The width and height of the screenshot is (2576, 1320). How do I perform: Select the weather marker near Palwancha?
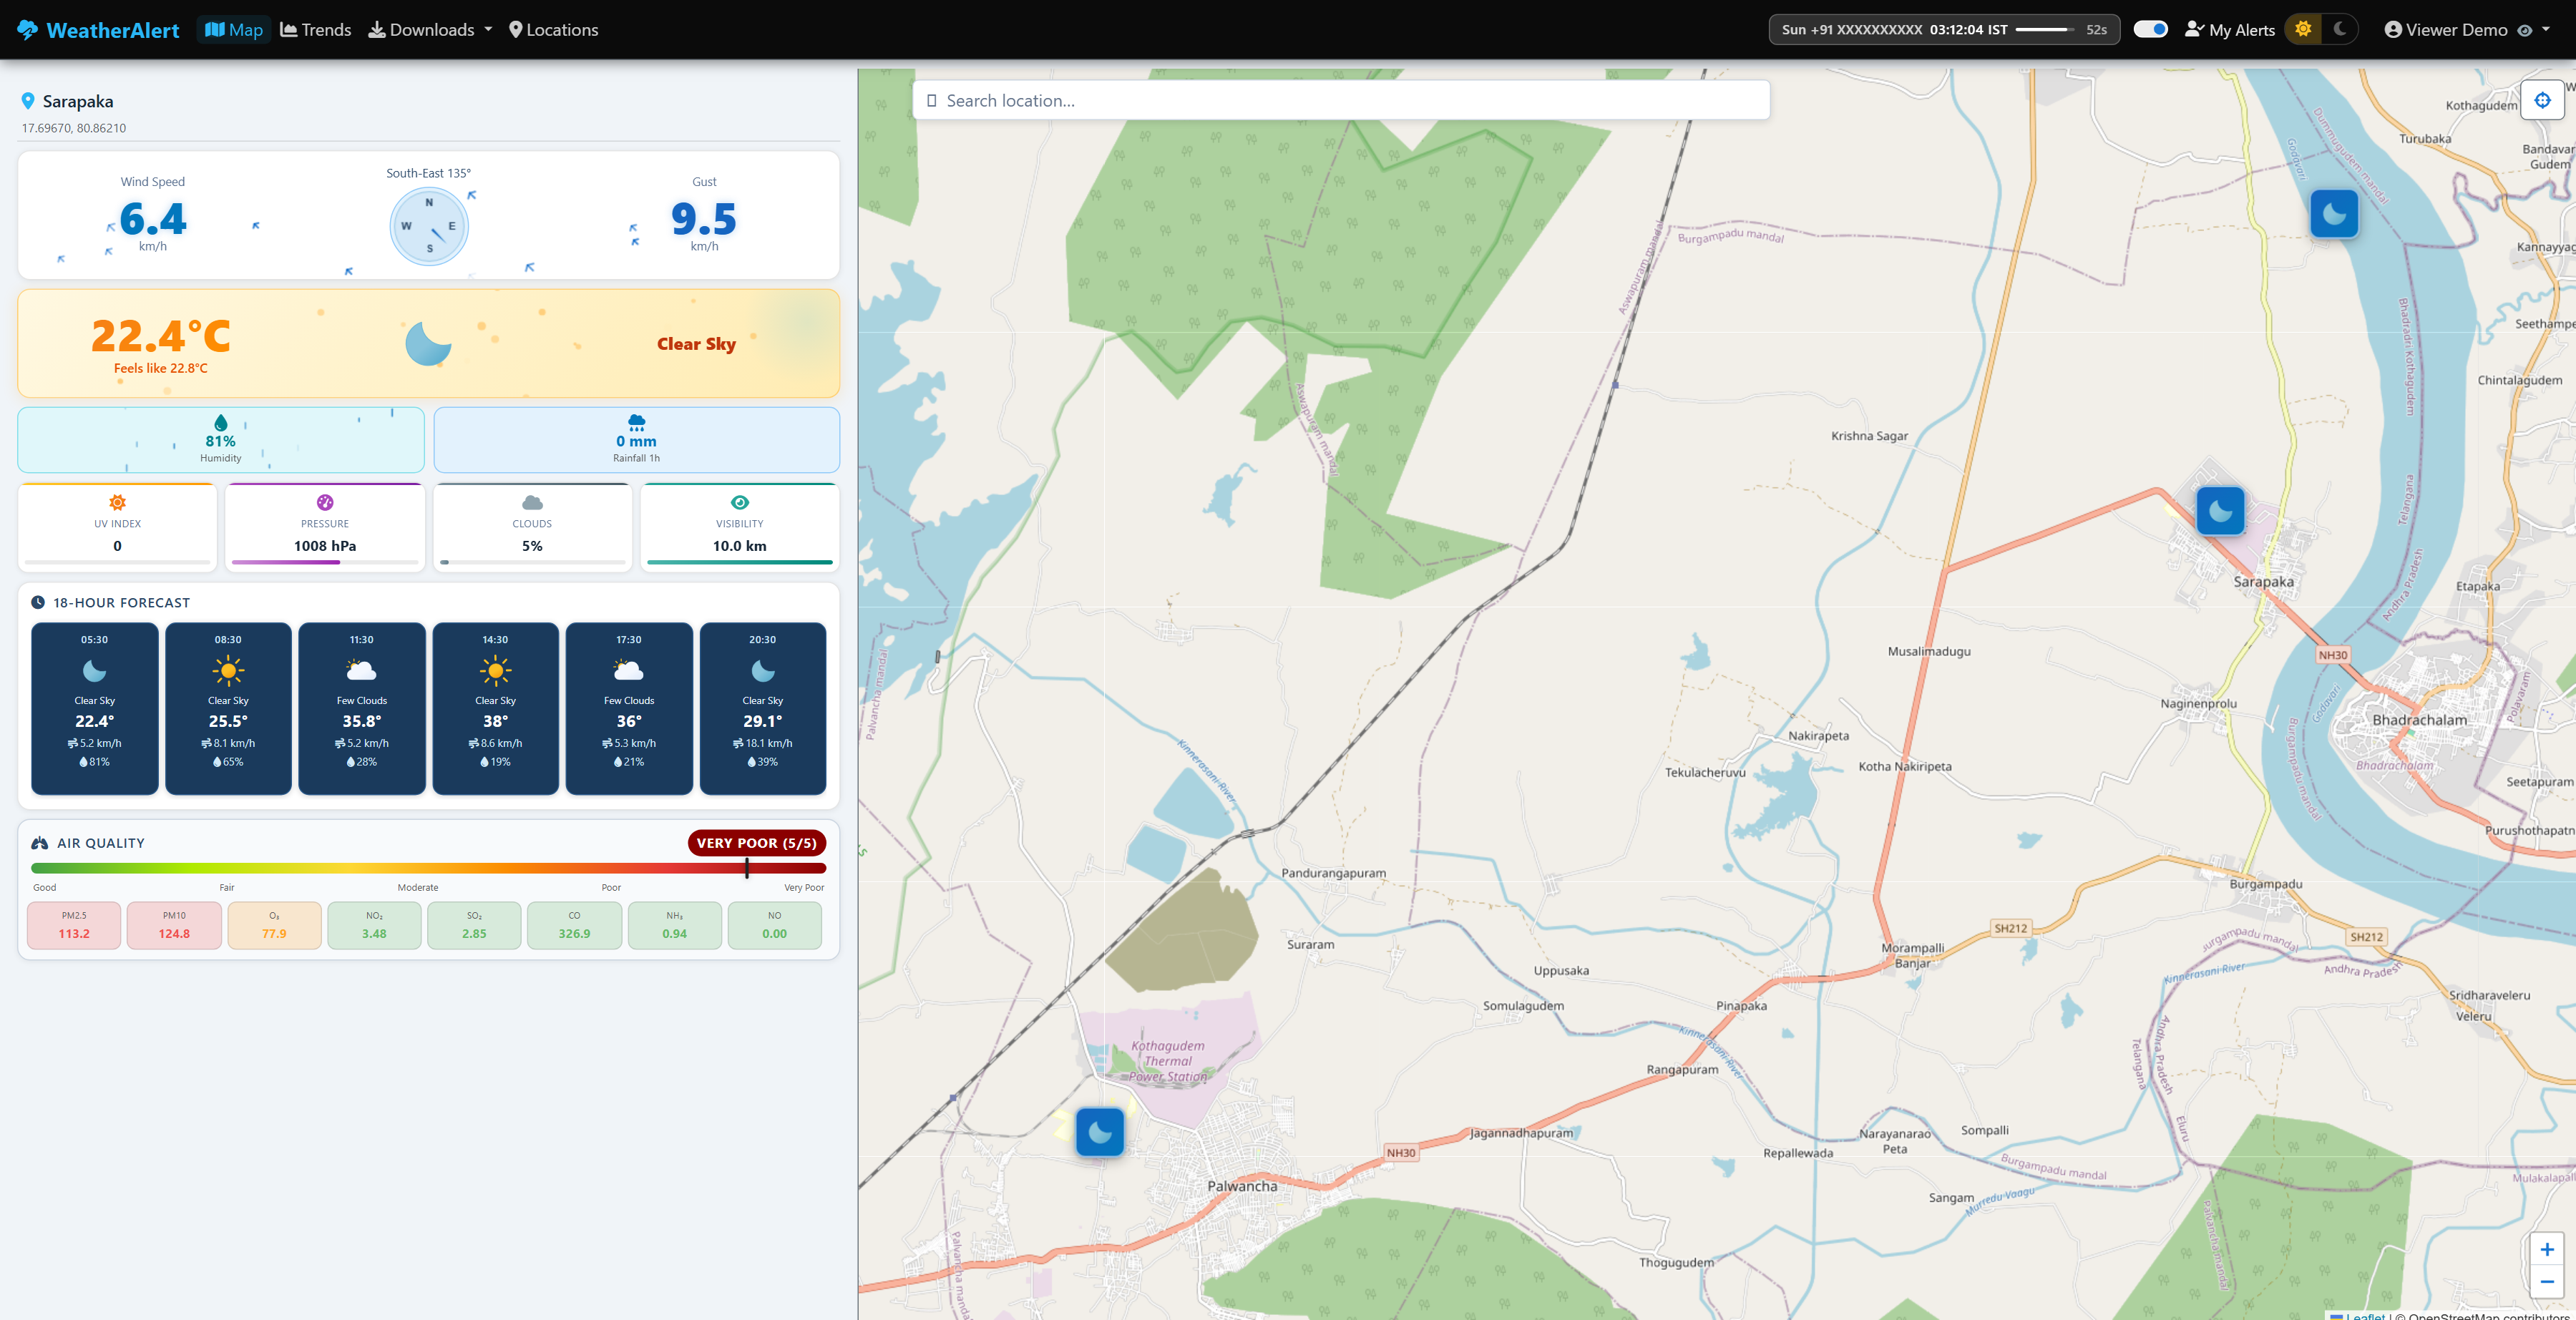coord(1100,1131)
